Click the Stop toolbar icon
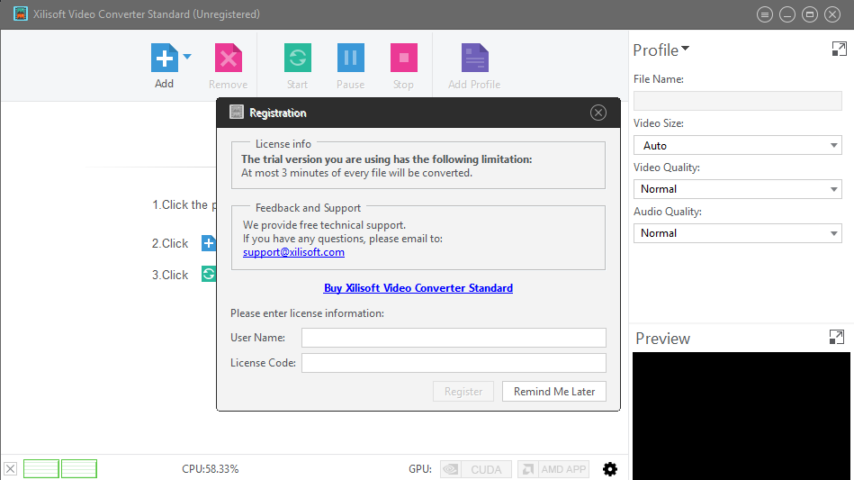The image size is (854, 480). [404, 58]
